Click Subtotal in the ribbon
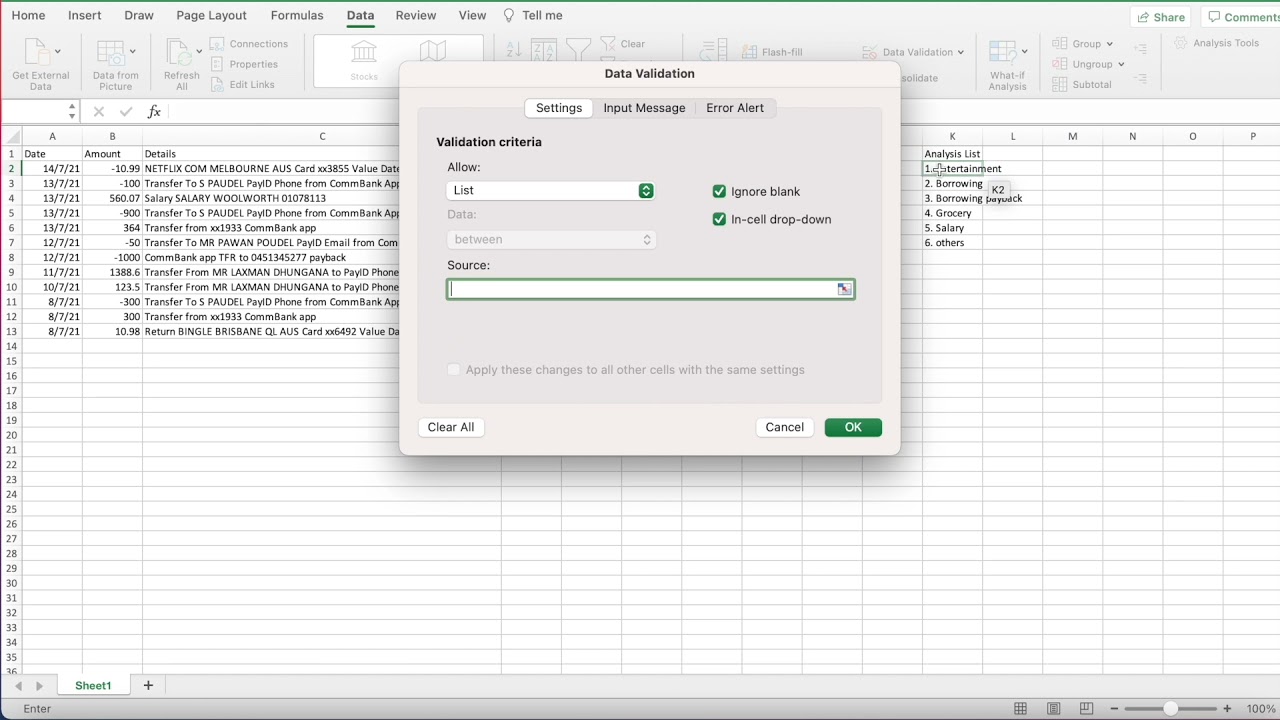1280x720 pixels. tap(1082, 85)
